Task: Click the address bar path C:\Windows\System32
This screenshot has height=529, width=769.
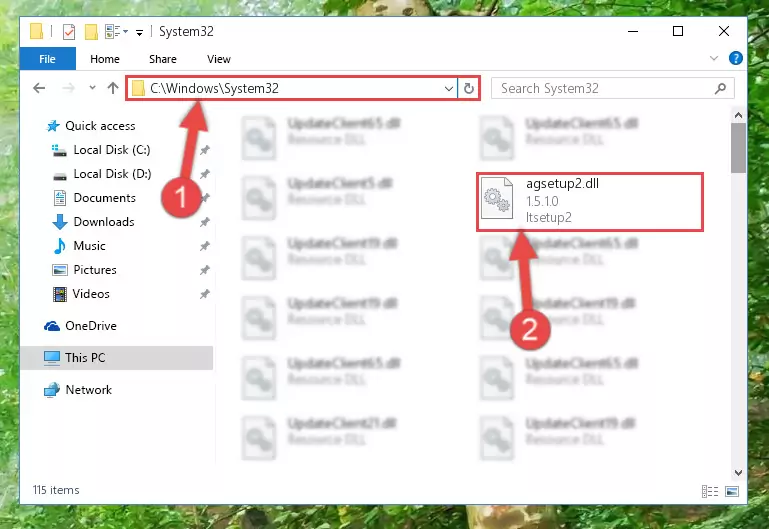Action: point(214,88)
